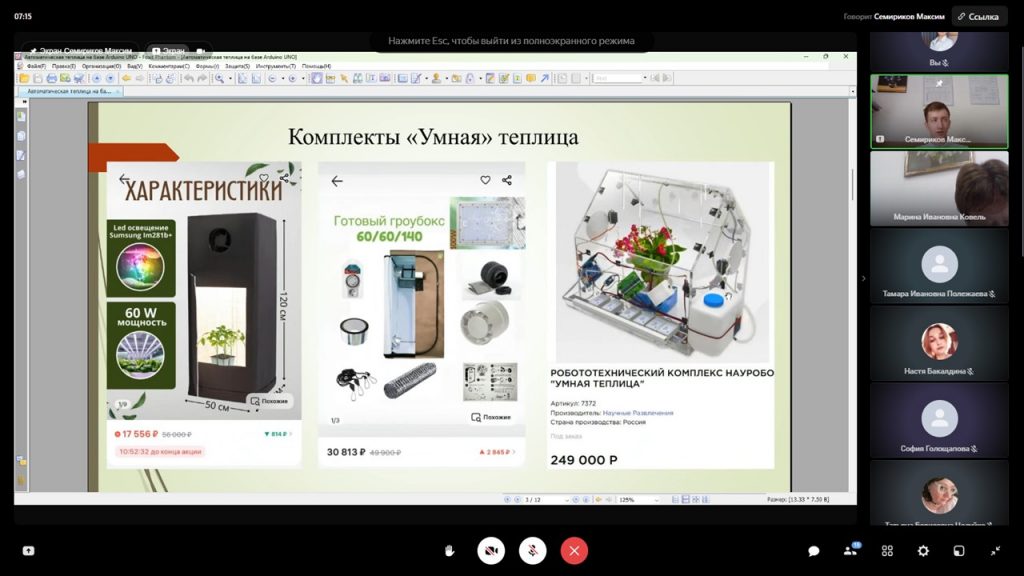End the call with red button

[x=574, y=551]
